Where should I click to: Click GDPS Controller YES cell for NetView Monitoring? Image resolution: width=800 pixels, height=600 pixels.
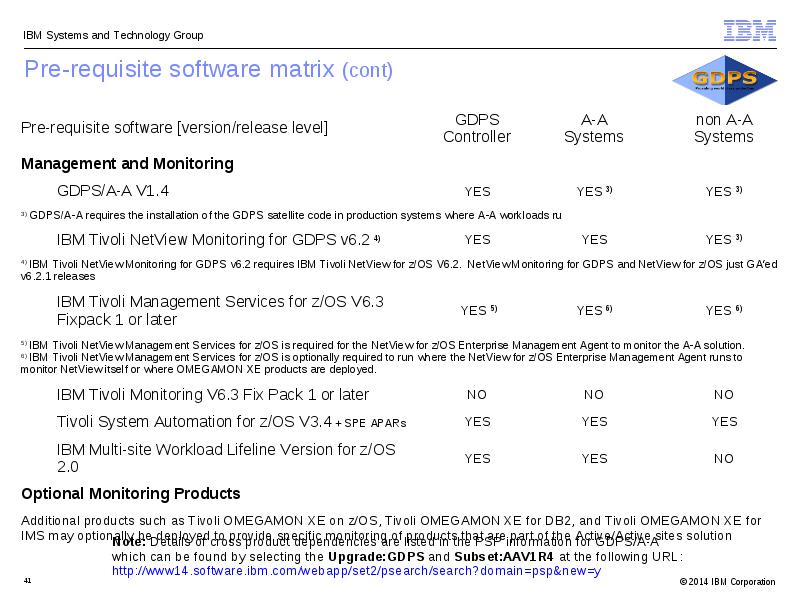click(x=477, y=240)
